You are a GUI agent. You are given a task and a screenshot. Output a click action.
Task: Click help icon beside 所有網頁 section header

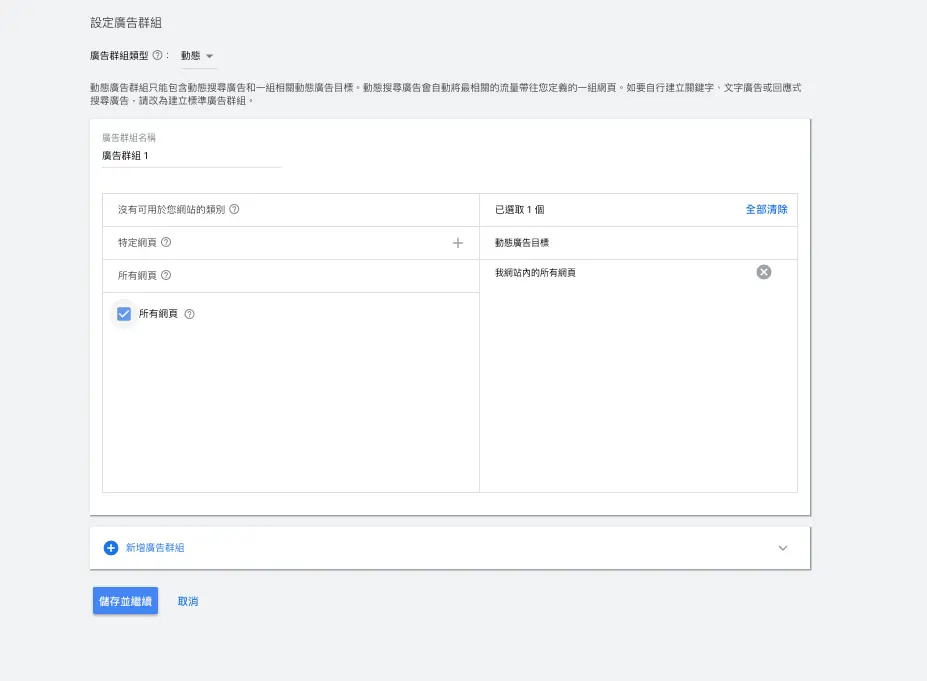pos(166,275)
